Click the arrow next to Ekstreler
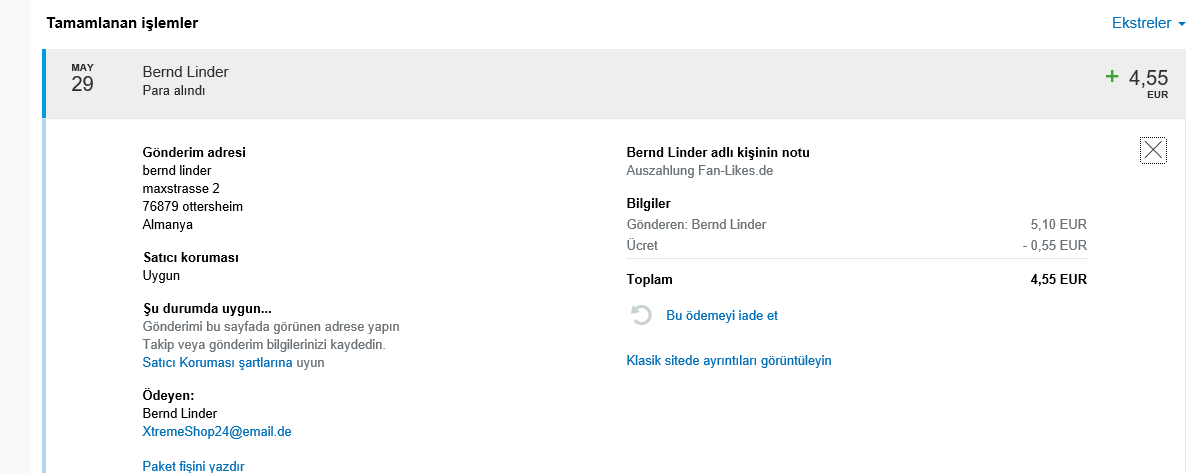1189x473 pixels. [x=1181, y=23]
